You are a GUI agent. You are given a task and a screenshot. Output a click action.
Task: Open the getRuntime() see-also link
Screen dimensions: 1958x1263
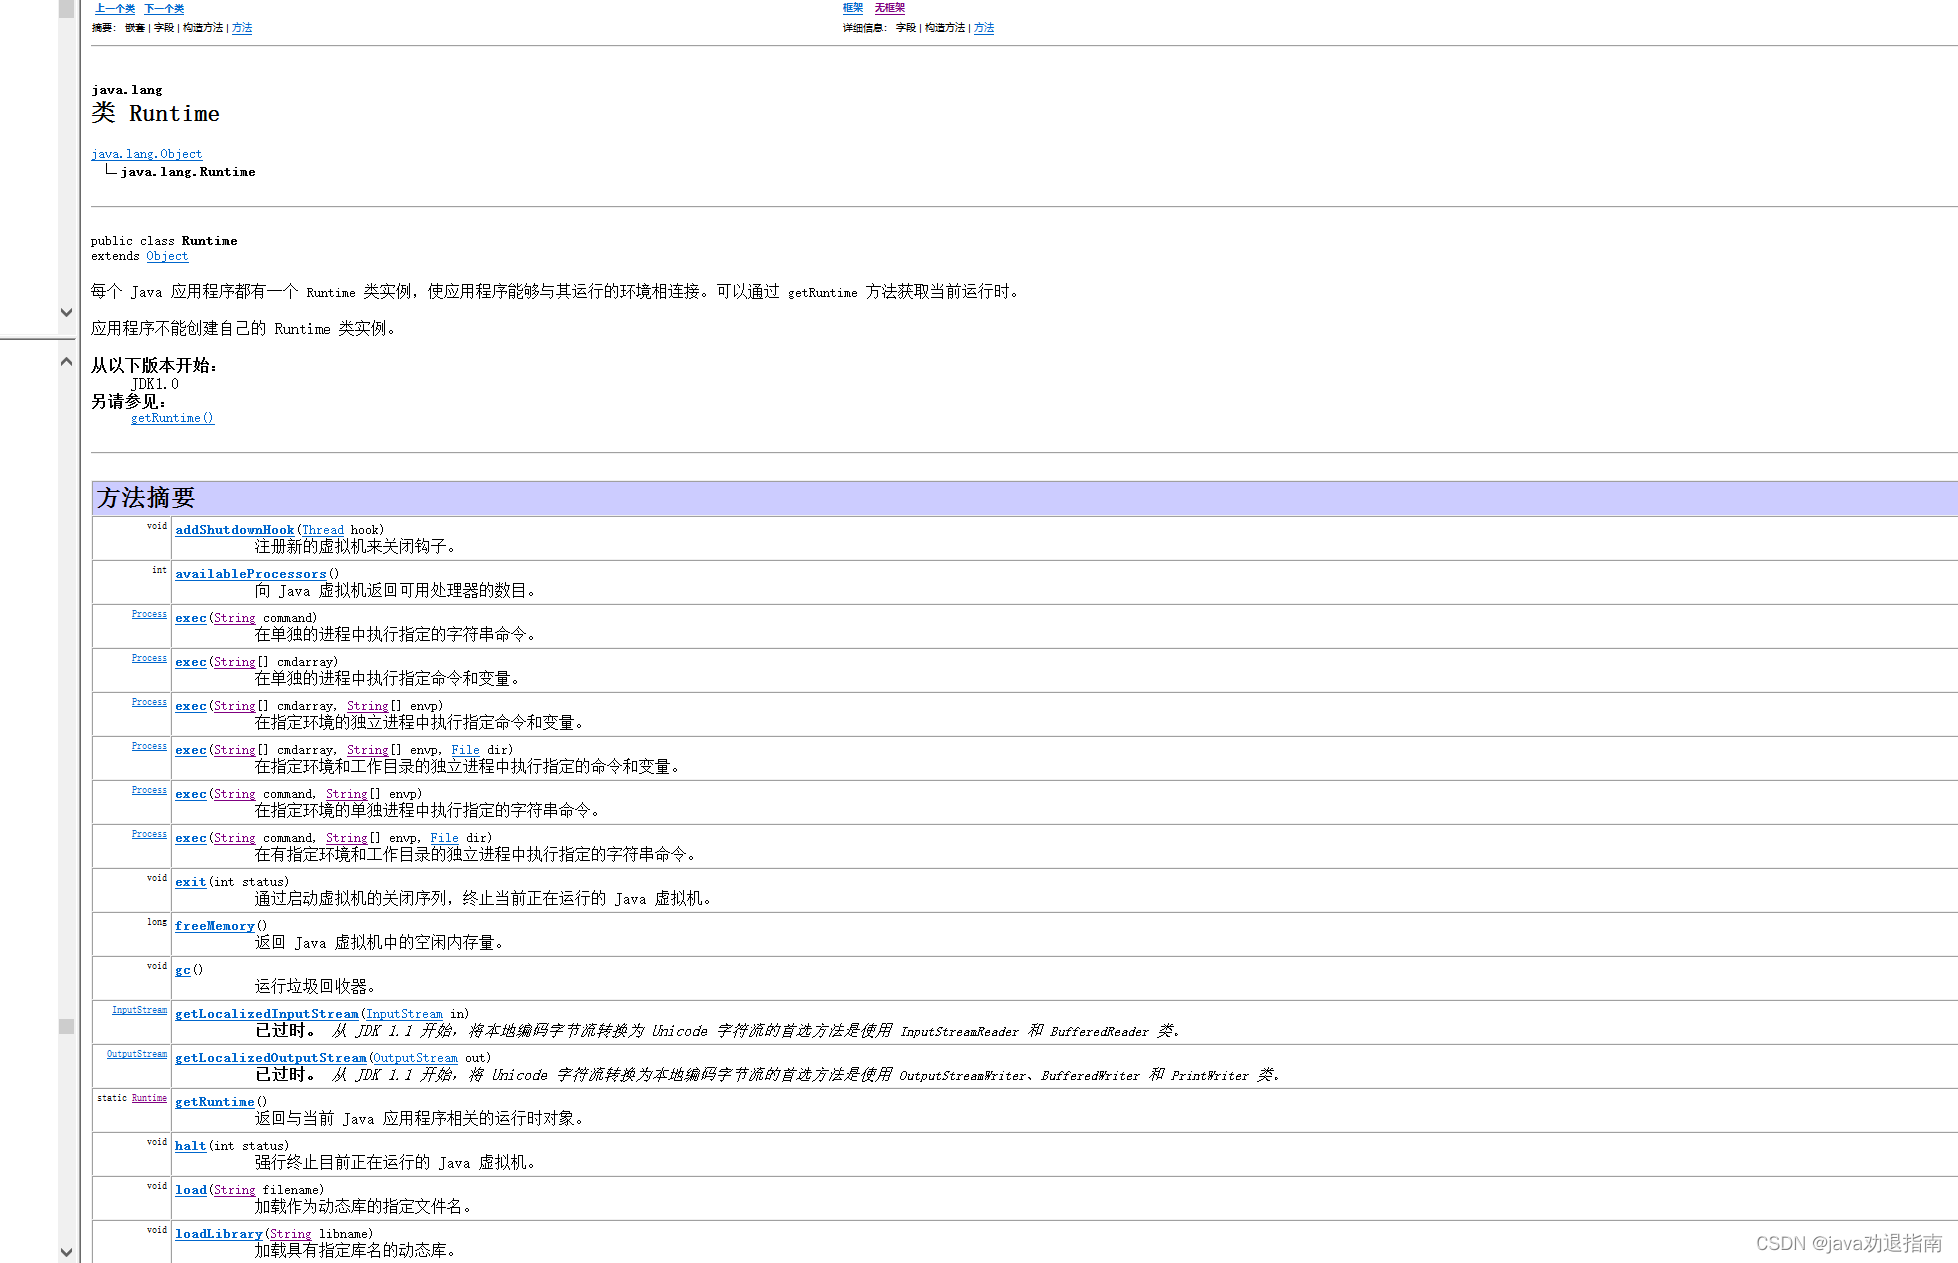pyautogui.click(x=172, y=418)
